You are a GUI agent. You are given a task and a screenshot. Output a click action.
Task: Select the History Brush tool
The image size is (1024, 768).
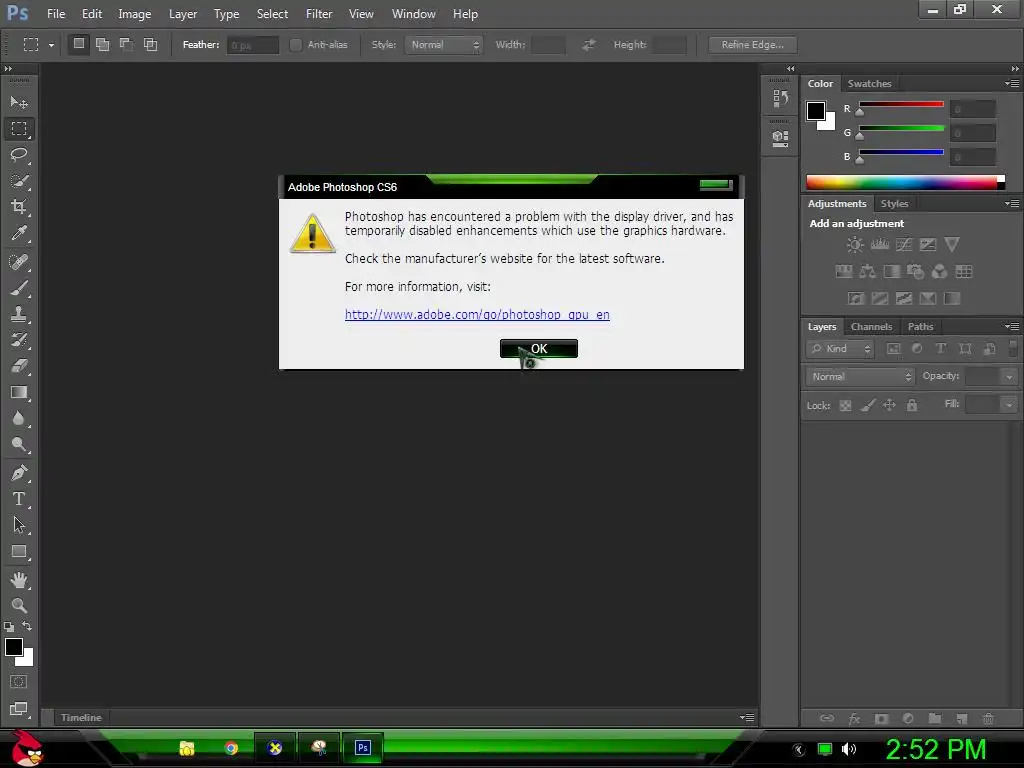pos(19,340)
